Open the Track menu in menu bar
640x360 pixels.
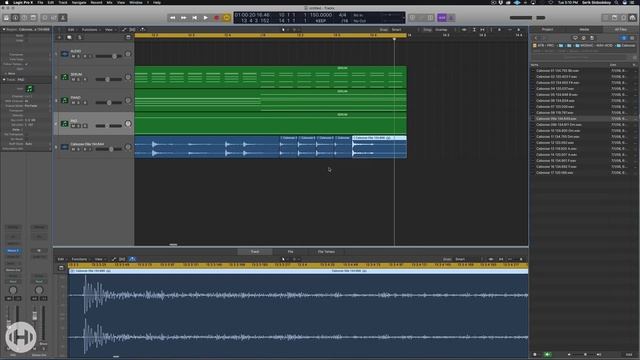pos(63,2)
